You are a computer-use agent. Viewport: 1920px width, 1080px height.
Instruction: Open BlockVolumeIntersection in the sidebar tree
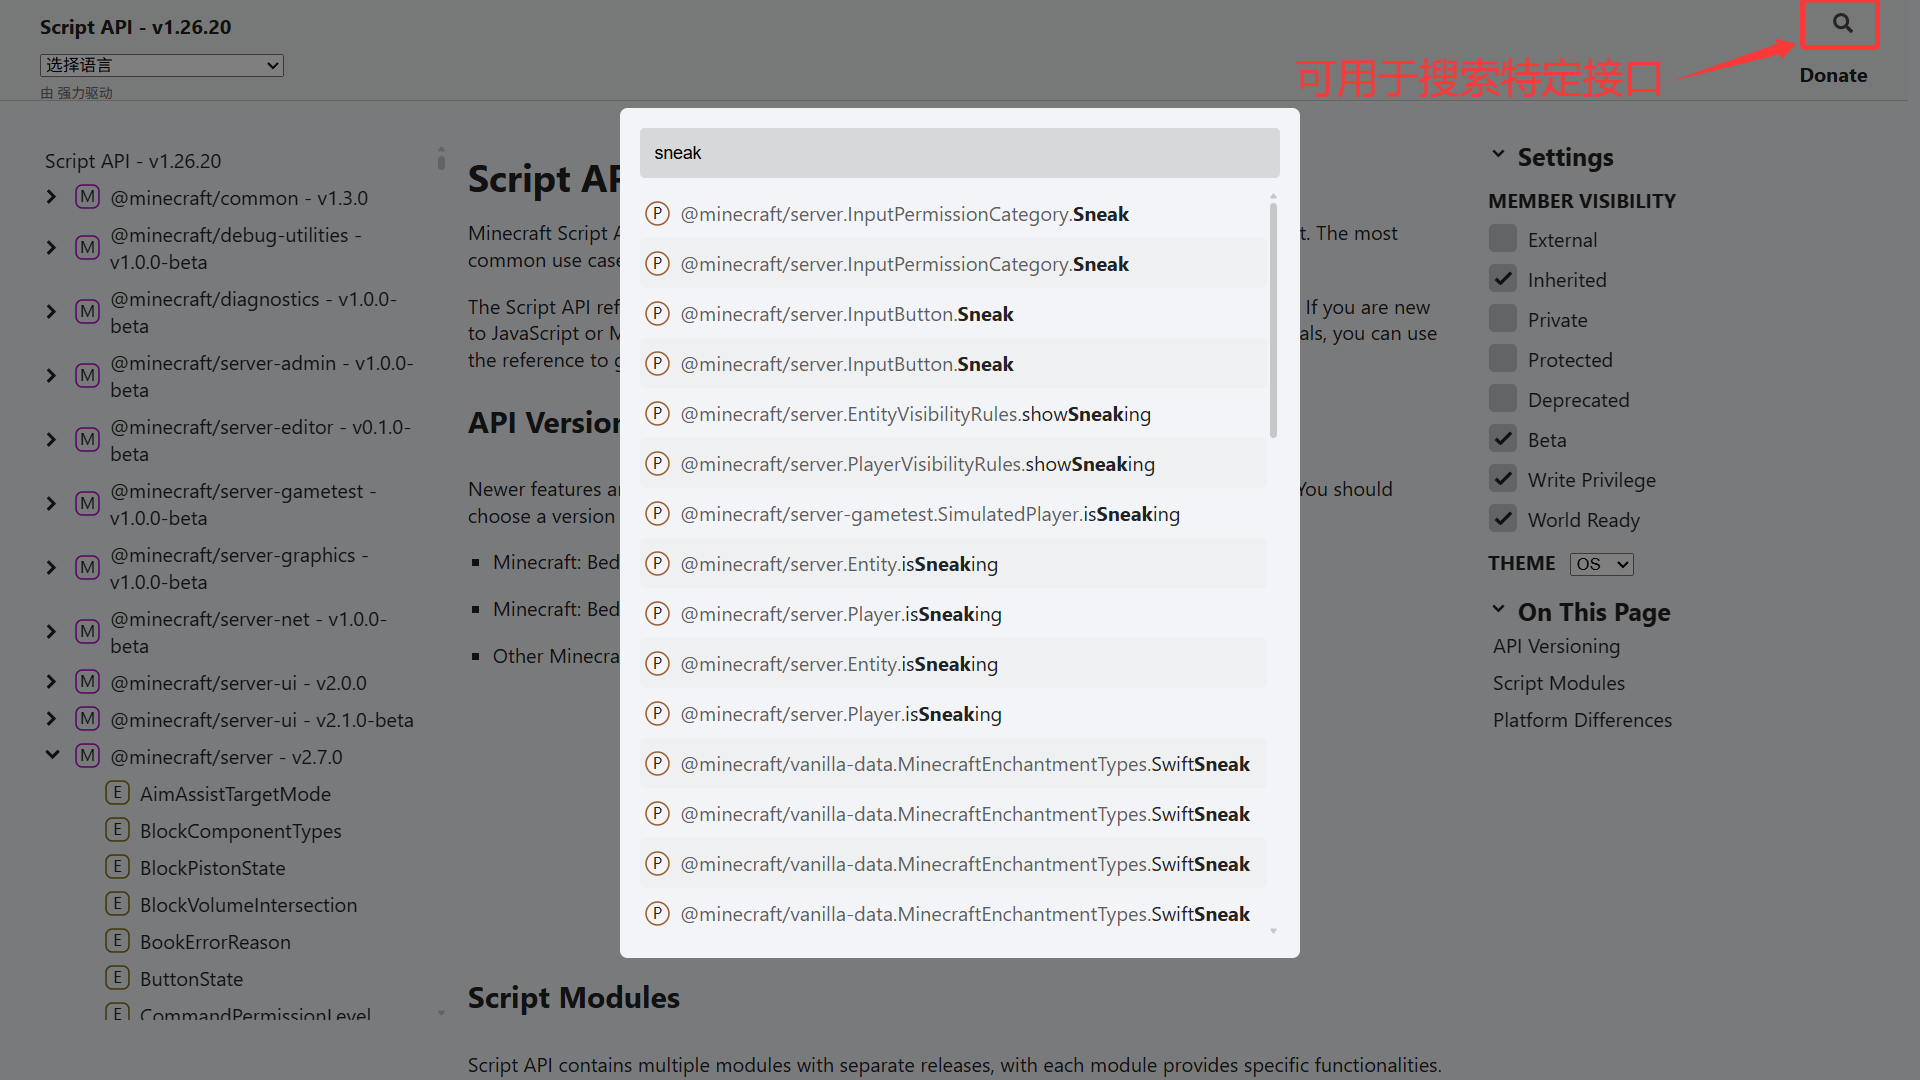248,905
